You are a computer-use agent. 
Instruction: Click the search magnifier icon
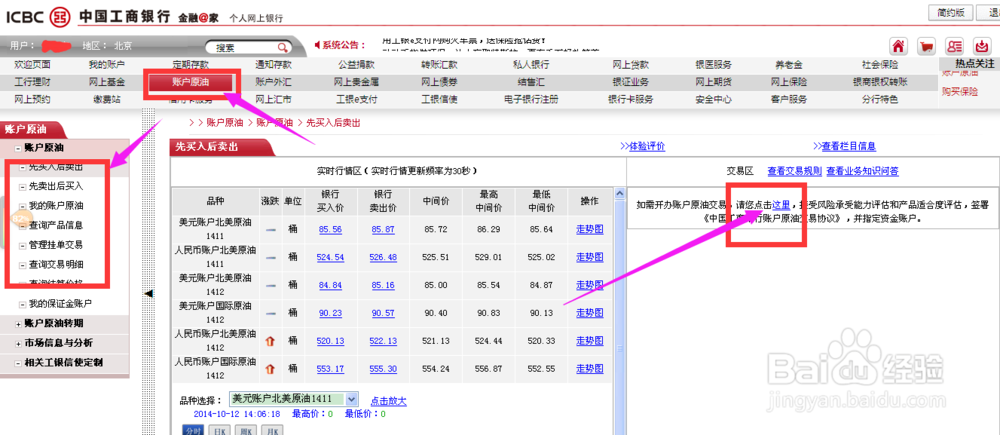tap(282, 48)
